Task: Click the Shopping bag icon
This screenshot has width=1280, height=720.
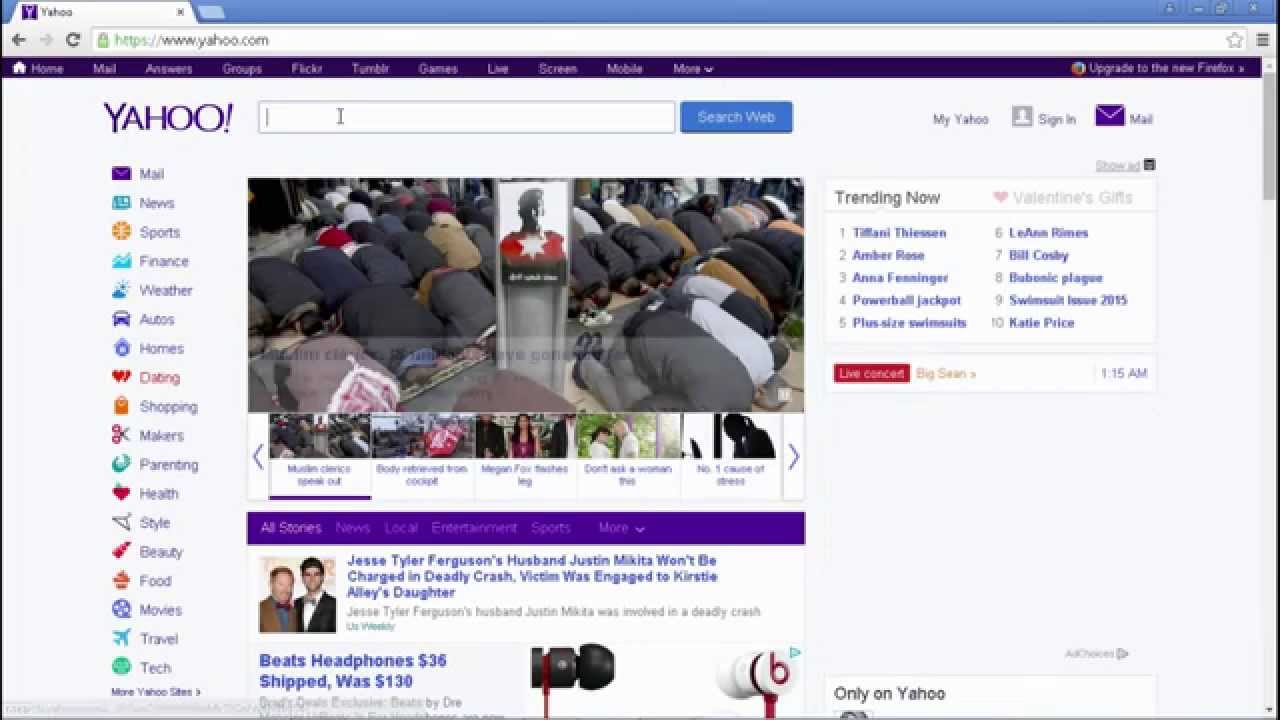Action: point(121,406)
